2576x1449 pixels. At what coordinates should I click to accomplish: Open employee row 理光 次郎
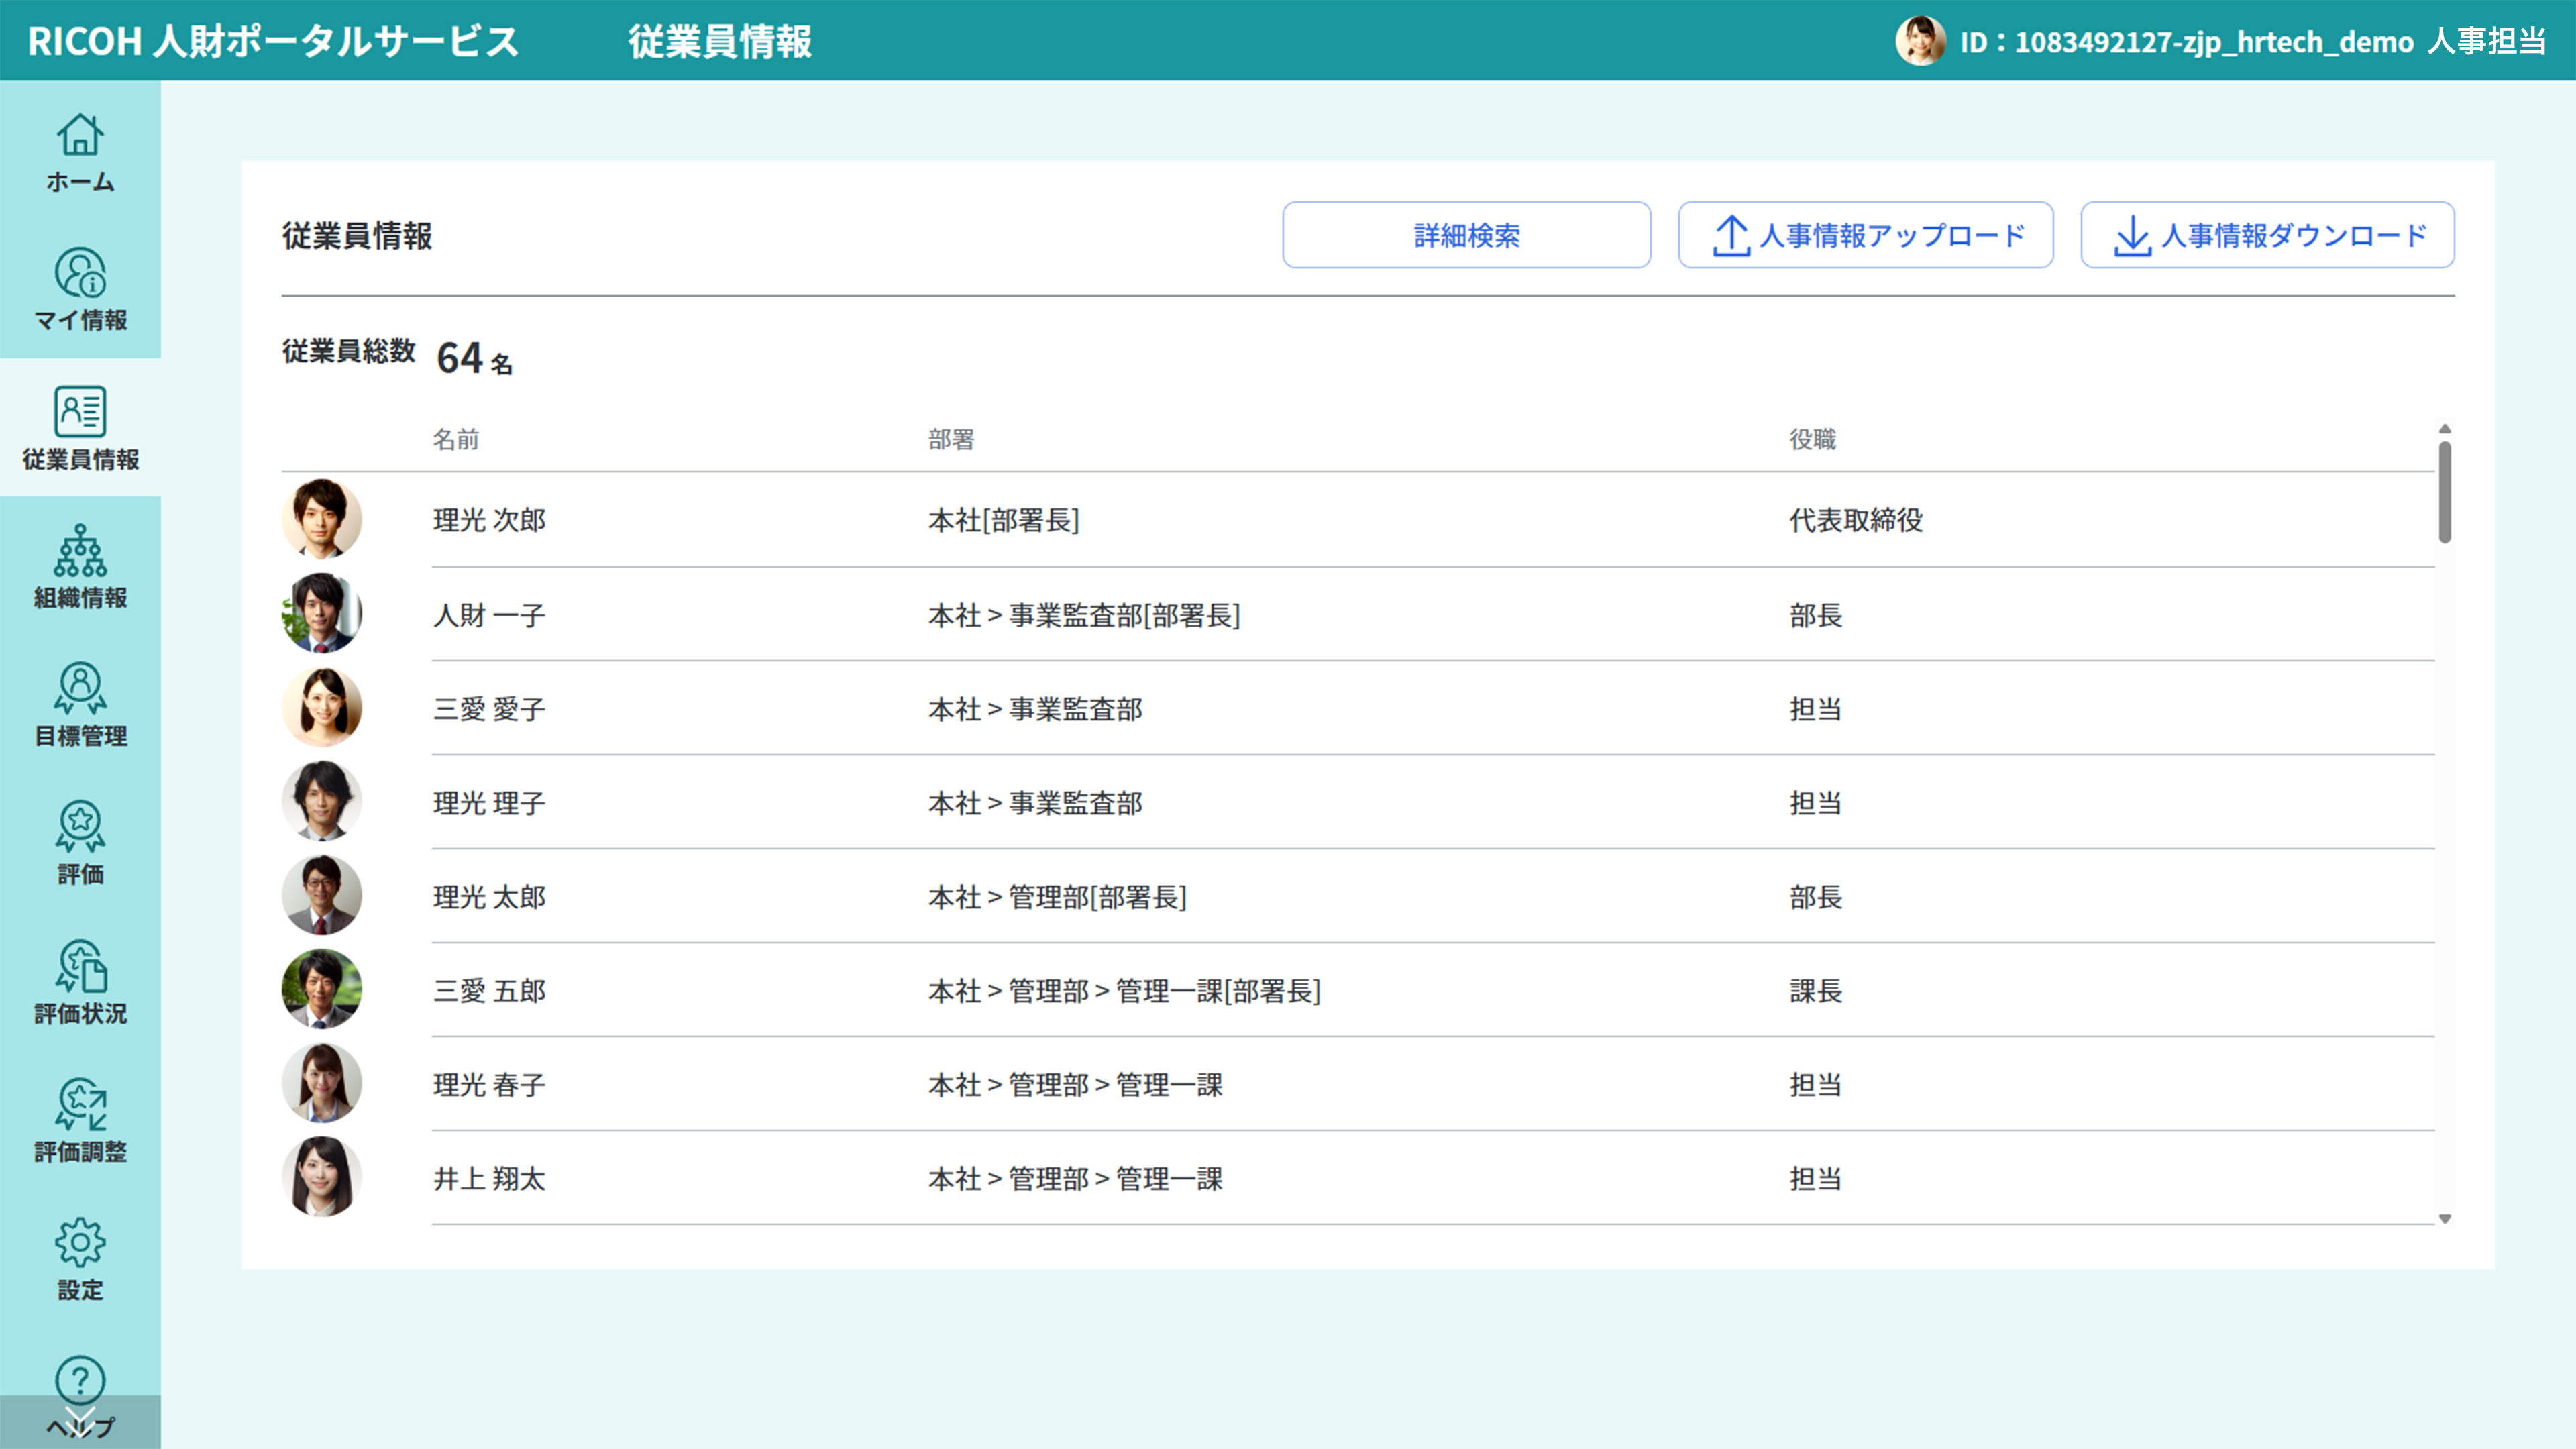point(489,520)
